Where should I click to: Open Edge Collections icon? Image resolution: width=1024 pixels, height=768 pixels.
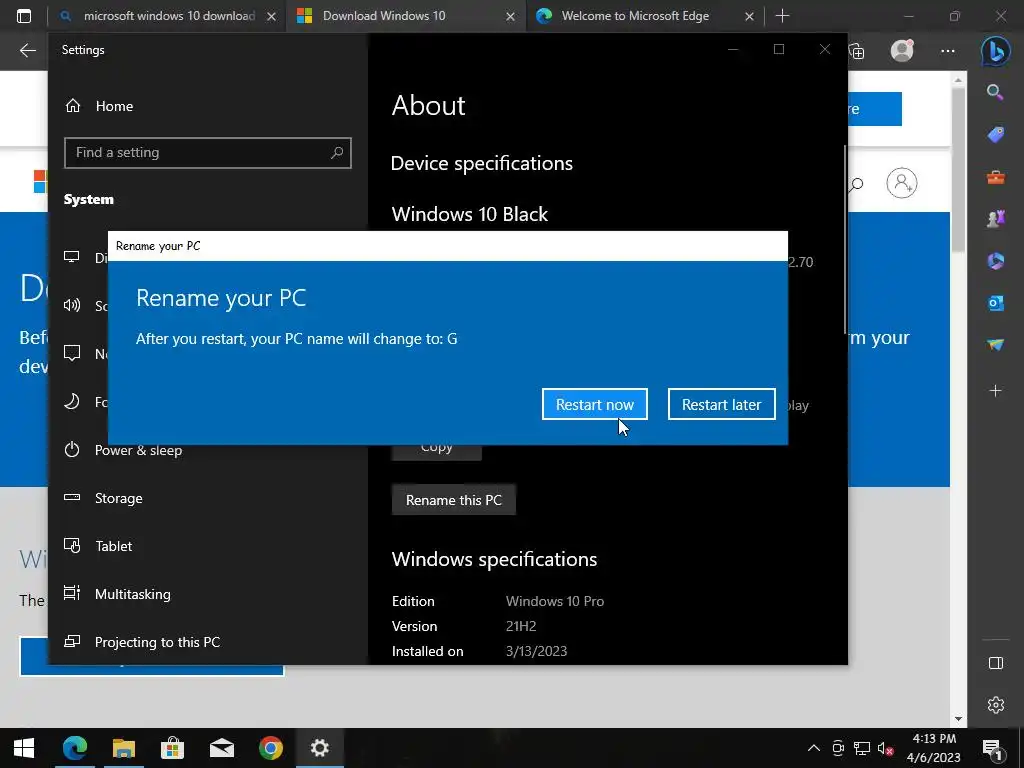tap(857, 51)
